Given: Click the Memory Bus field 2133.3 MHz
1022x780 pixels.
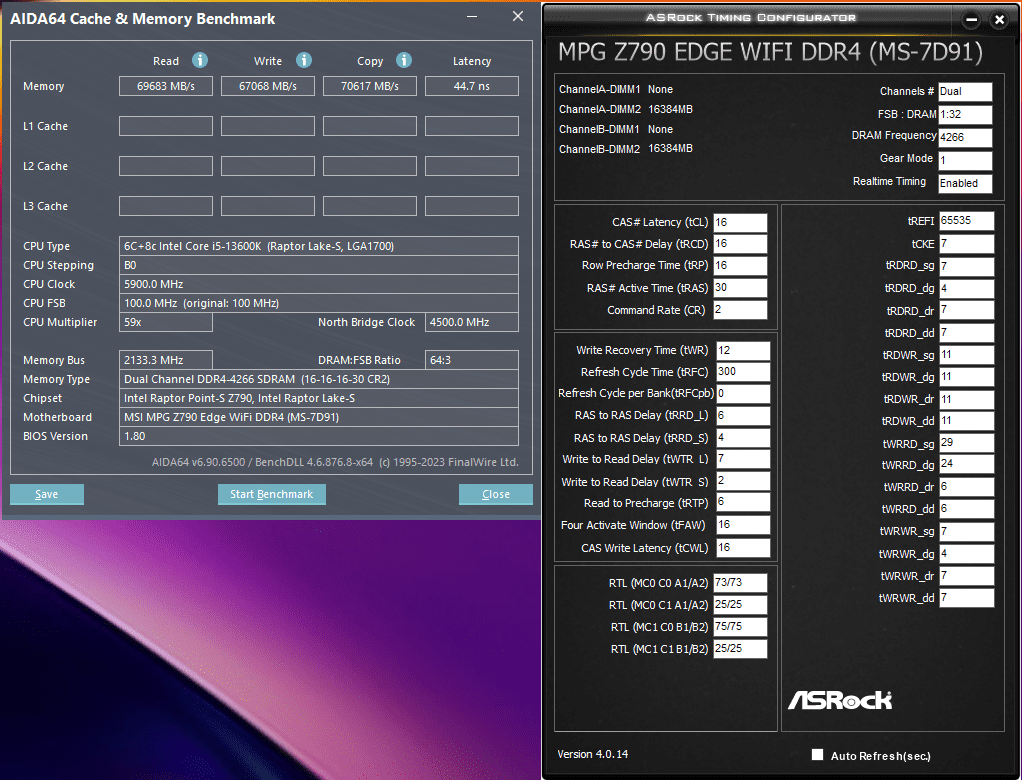Looking at the screenshot, I should (x=166, y=360).
